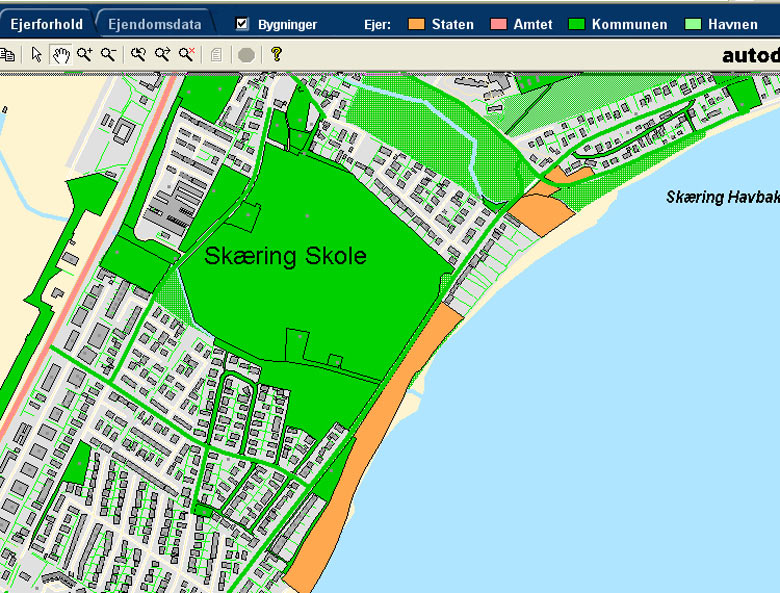The width and height of the screenshot is (780, 593).
Task: Click the gray octagon Stop button
Action: coord(246,55)
